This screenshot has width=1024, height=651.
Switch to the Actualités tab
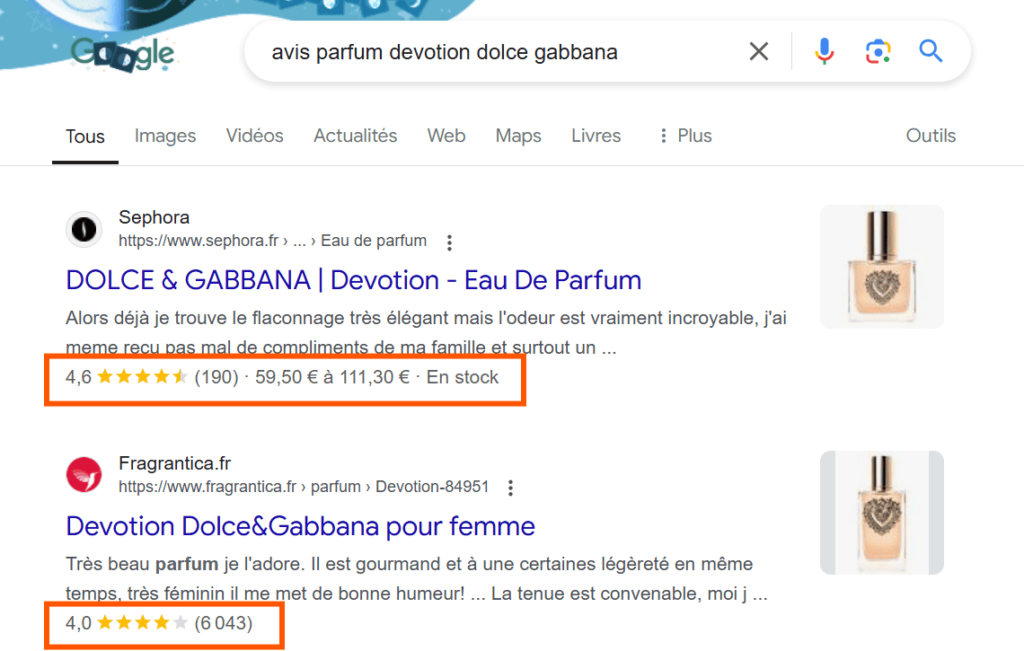[355, 136]
